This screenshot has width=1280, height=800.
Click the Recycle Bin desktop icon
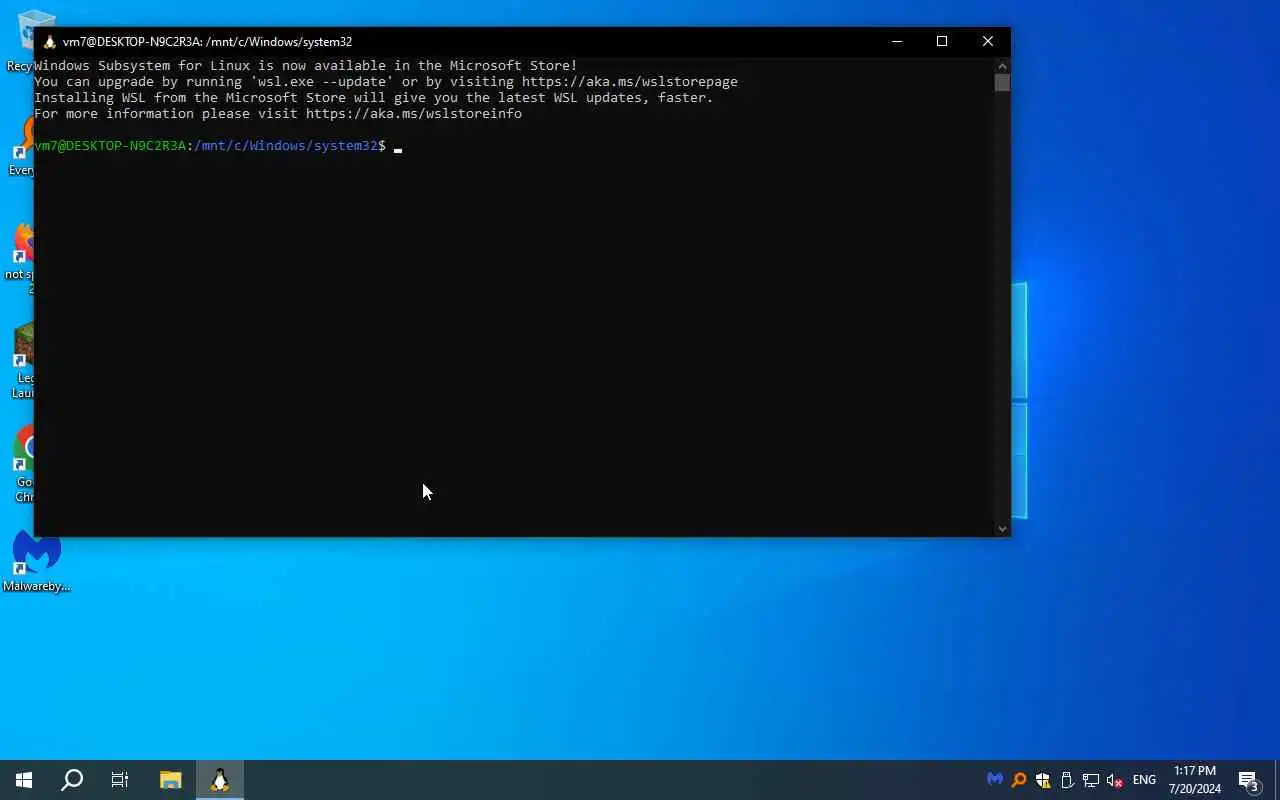tap(30, 40)
